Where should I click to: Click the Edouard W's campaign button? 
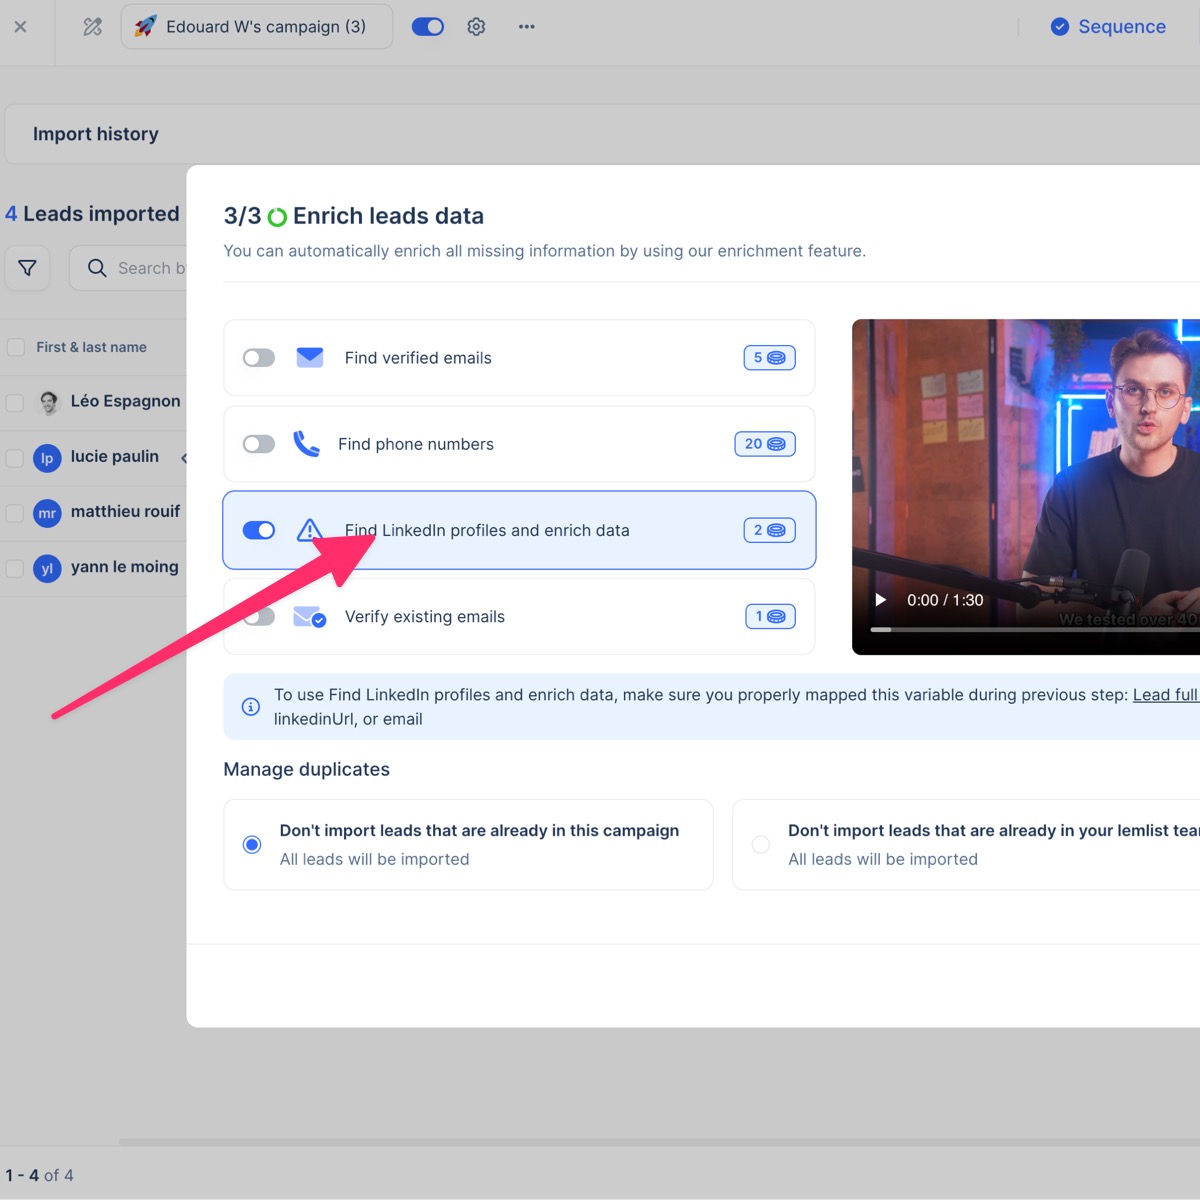pyautogui.click(x=256, y=26)
